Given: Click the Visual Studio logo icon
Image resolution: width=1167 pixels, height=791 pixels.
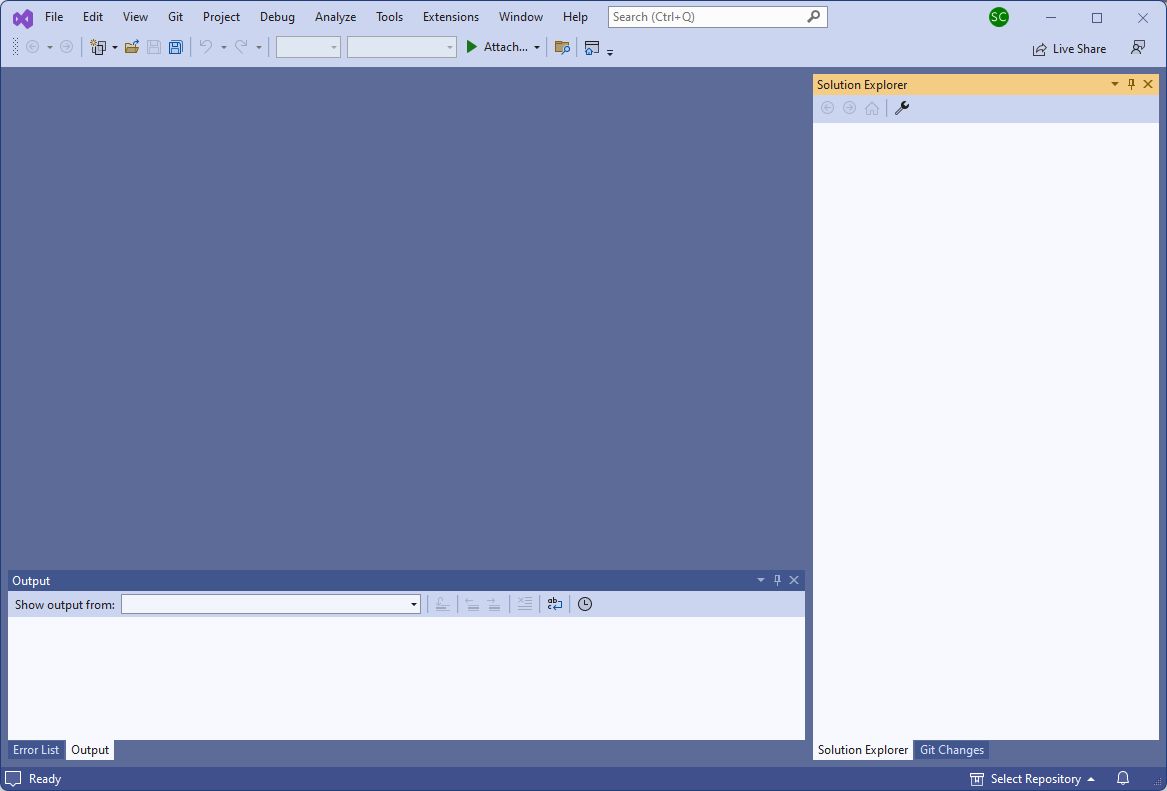Looking at the screenshot, I should (x=23, y=18).
